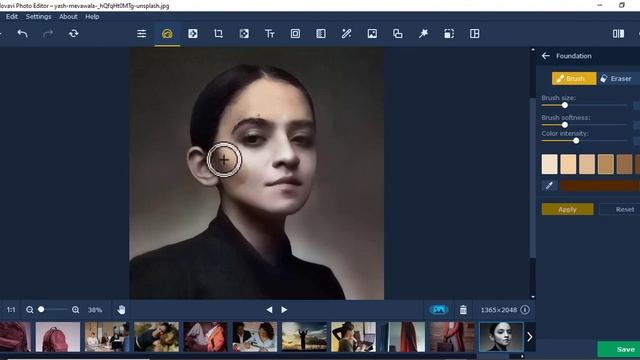This screenshot has height=360, width=640.
Task: Click the DPI badge in the status bar
Action: click(x=439, y=310)
